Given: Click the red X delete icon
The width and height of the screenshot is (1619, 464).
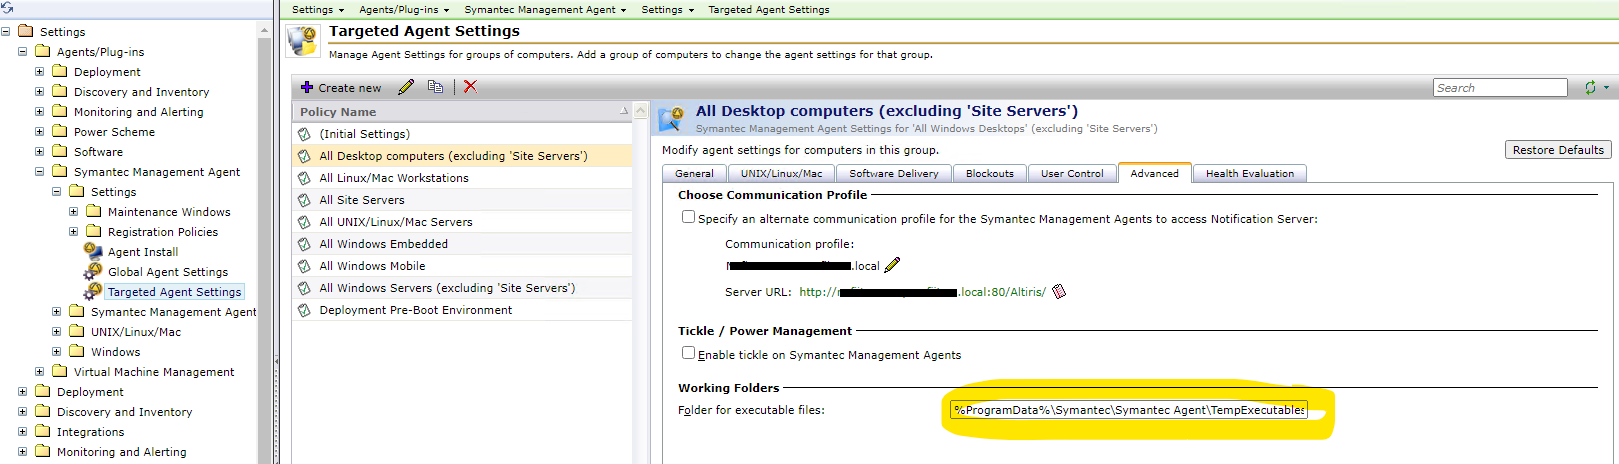Looking at the screenshot, I should pos(470,87).
